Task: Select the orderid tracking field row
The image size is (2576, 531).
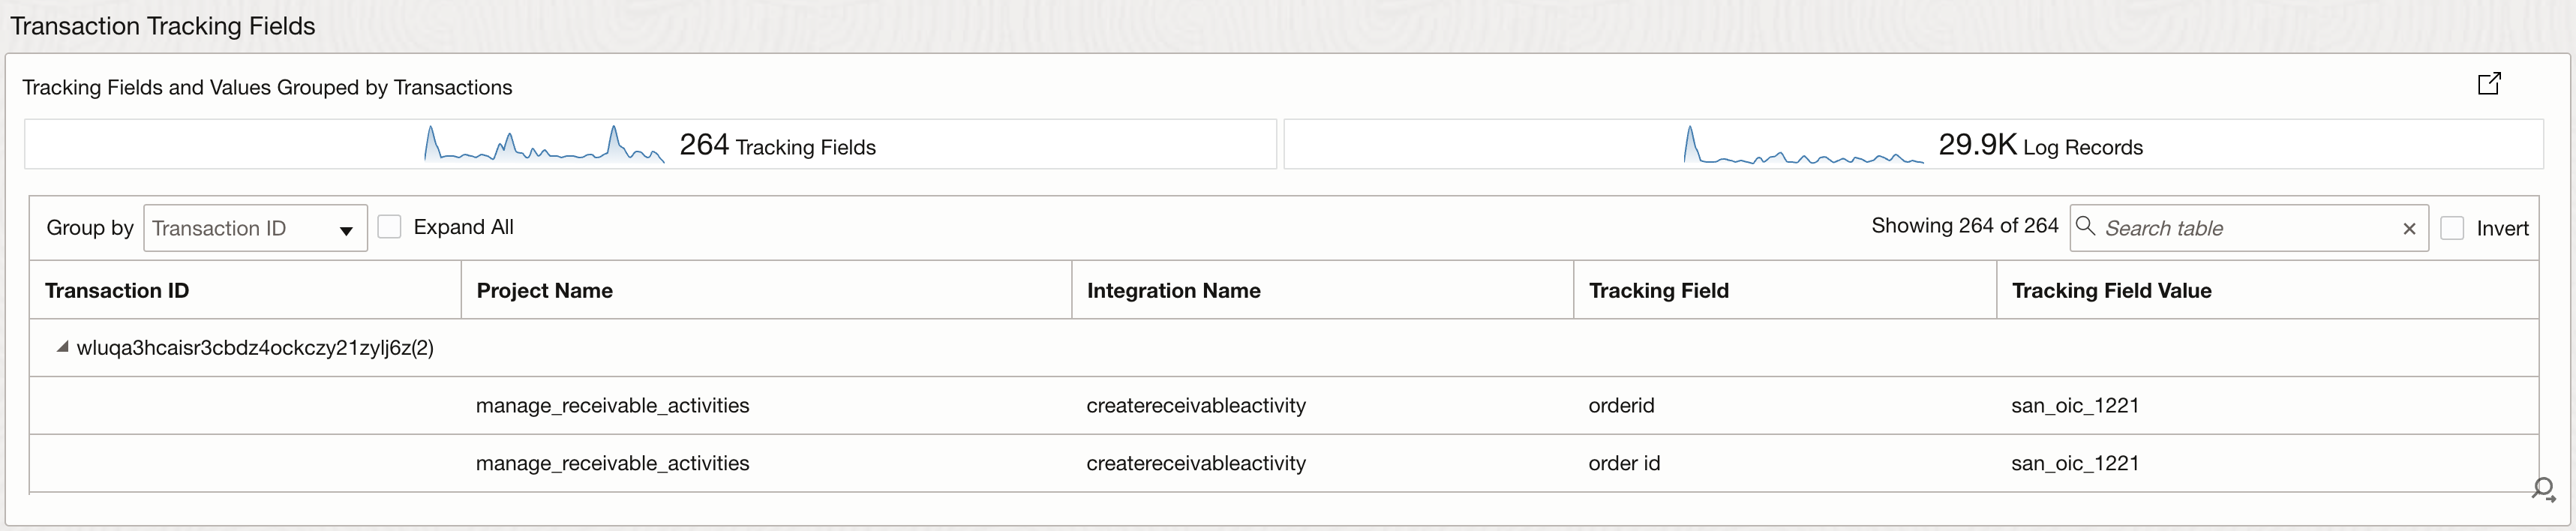Action: pyautogui.click(x=1621, y=406)
